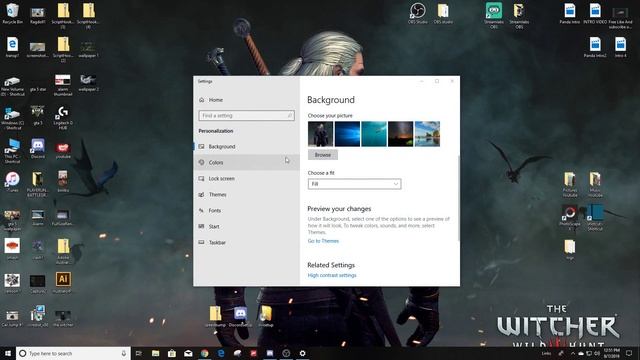The height and width of the screenshot is (360, 640).
Task: Open Taskbar settings page
Action: pyautogui.click(x=247, y=242)
